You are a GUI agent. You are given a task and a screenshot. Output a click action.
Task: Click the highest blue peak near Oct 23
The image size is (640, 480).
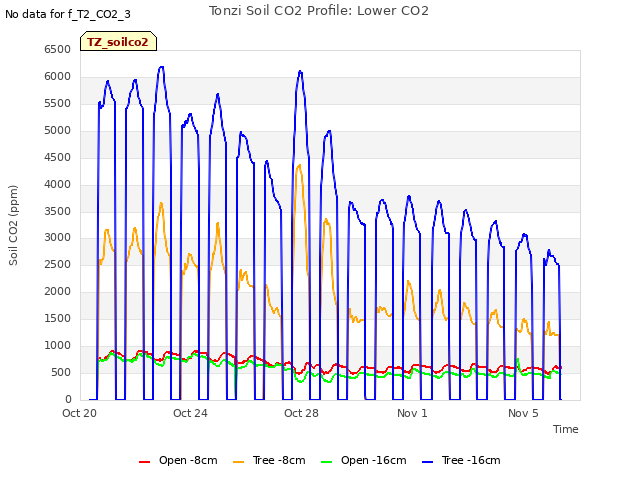(x=162, y=67)
